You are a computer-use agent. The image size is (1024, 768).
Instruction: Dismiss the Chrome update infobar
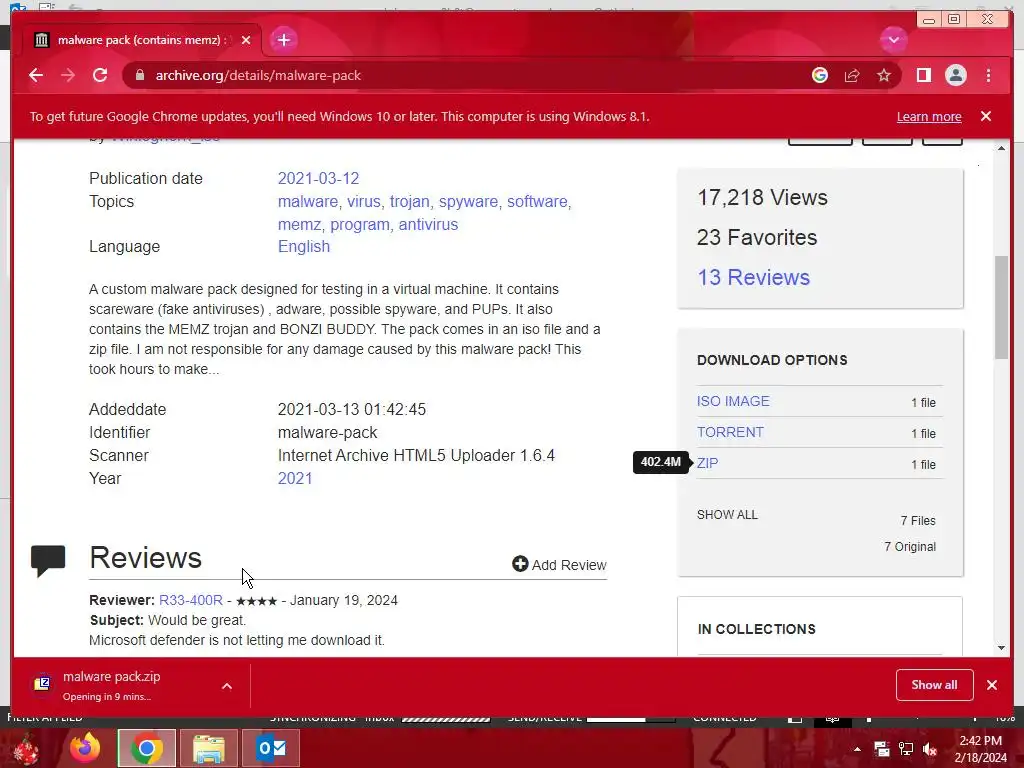click(x=985, y=116)
